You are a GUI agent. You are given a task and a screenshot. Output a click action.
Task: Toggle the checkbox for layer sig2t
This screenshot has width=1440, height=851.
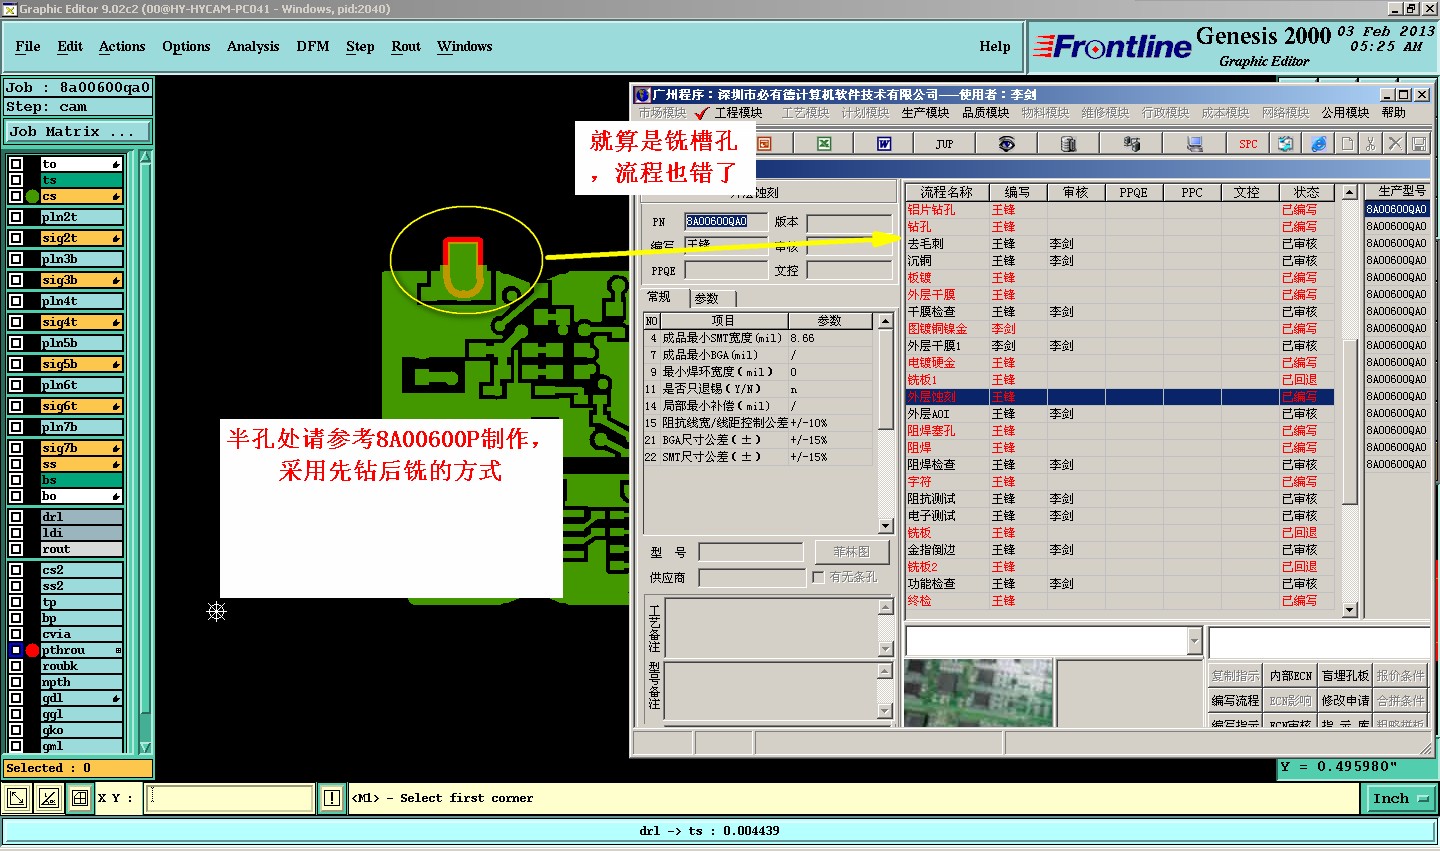coord(16,238)
